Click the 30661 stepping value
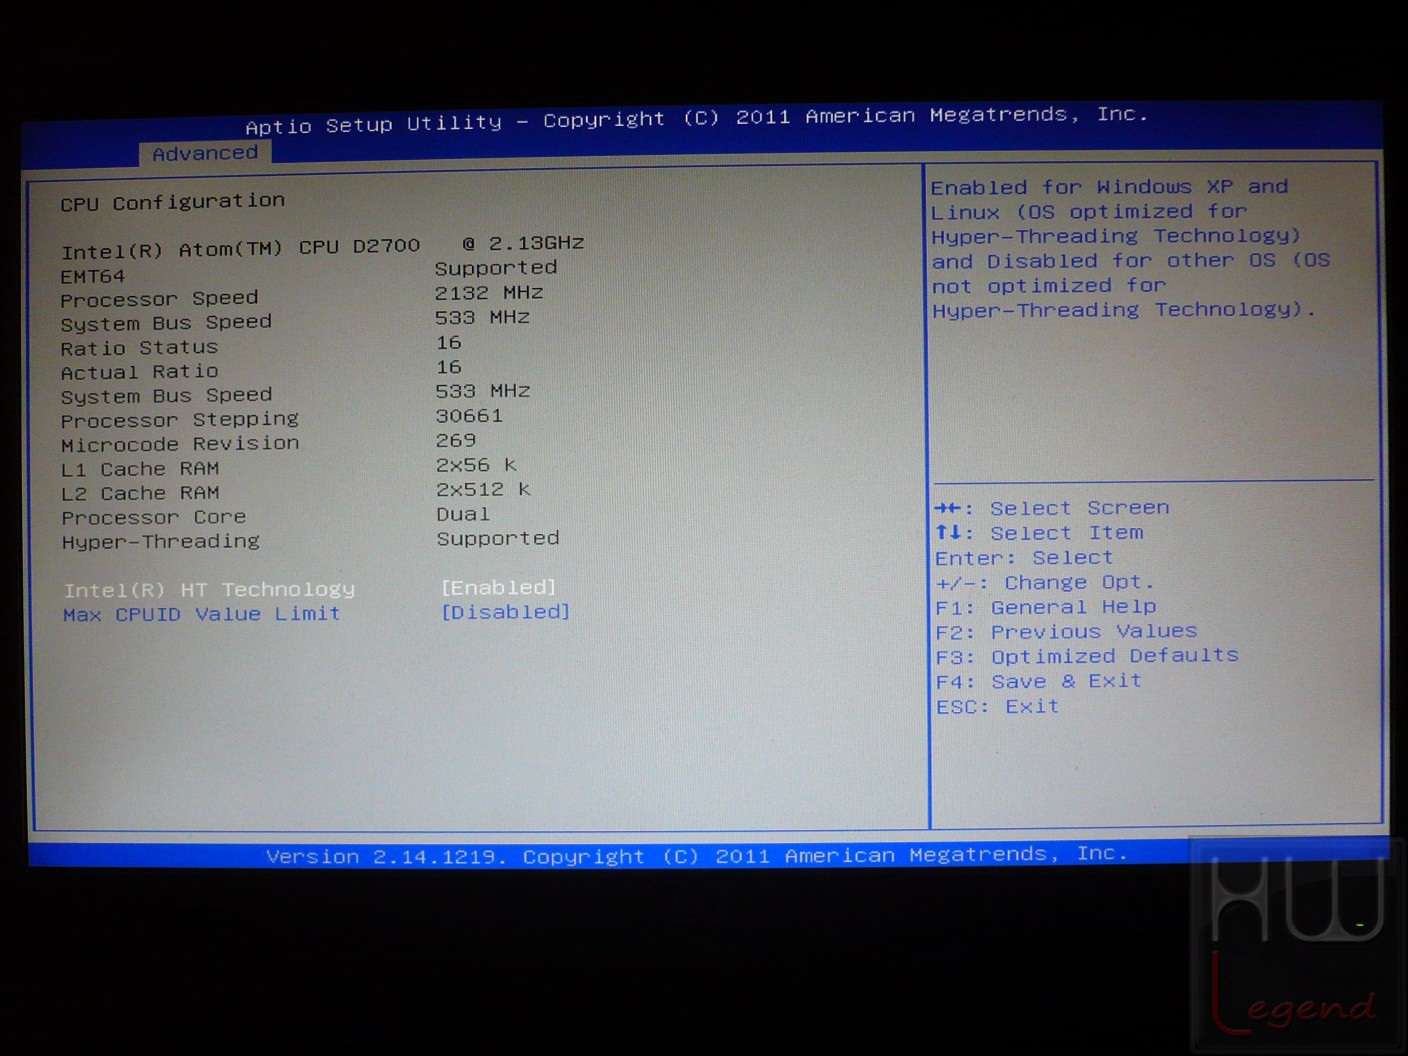The image size is (1408, 1056). (x=469, y=415)
